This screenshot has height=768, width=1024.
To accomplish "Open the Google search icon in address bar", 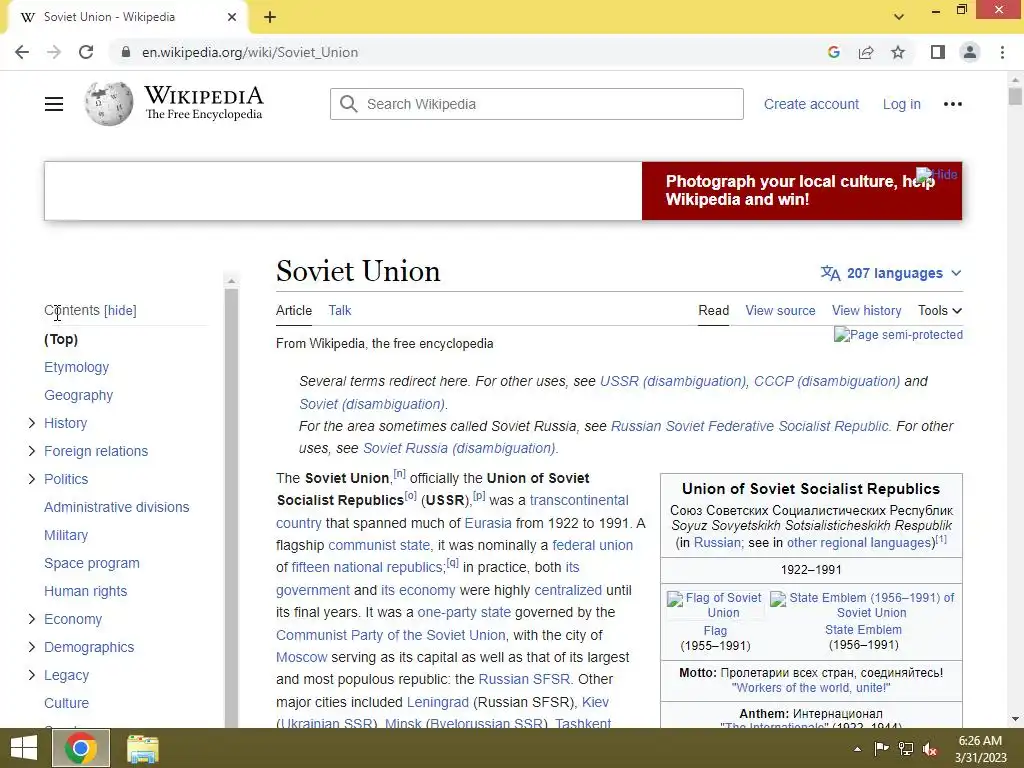I will [833, 52].
